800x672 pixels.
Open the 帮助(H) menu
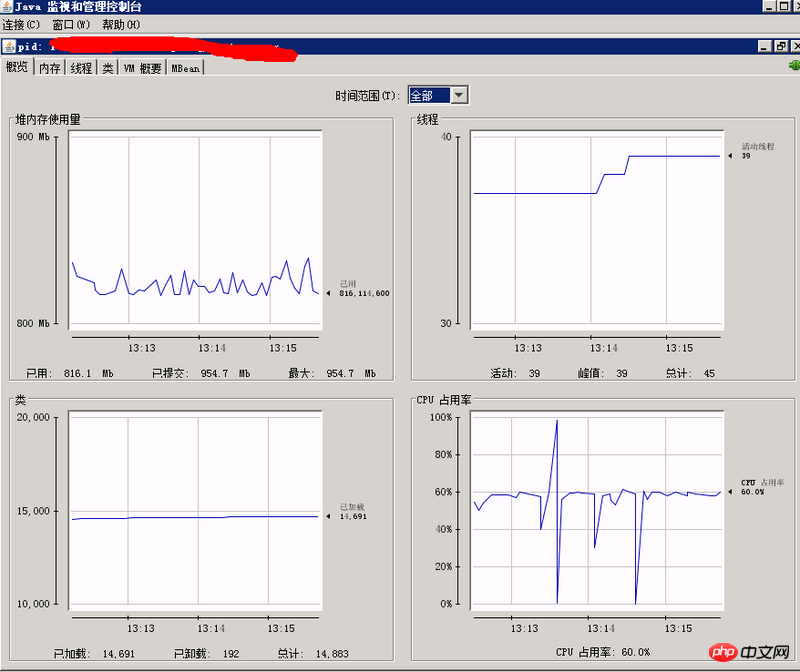pyautogui.click(x=121, y=24)
